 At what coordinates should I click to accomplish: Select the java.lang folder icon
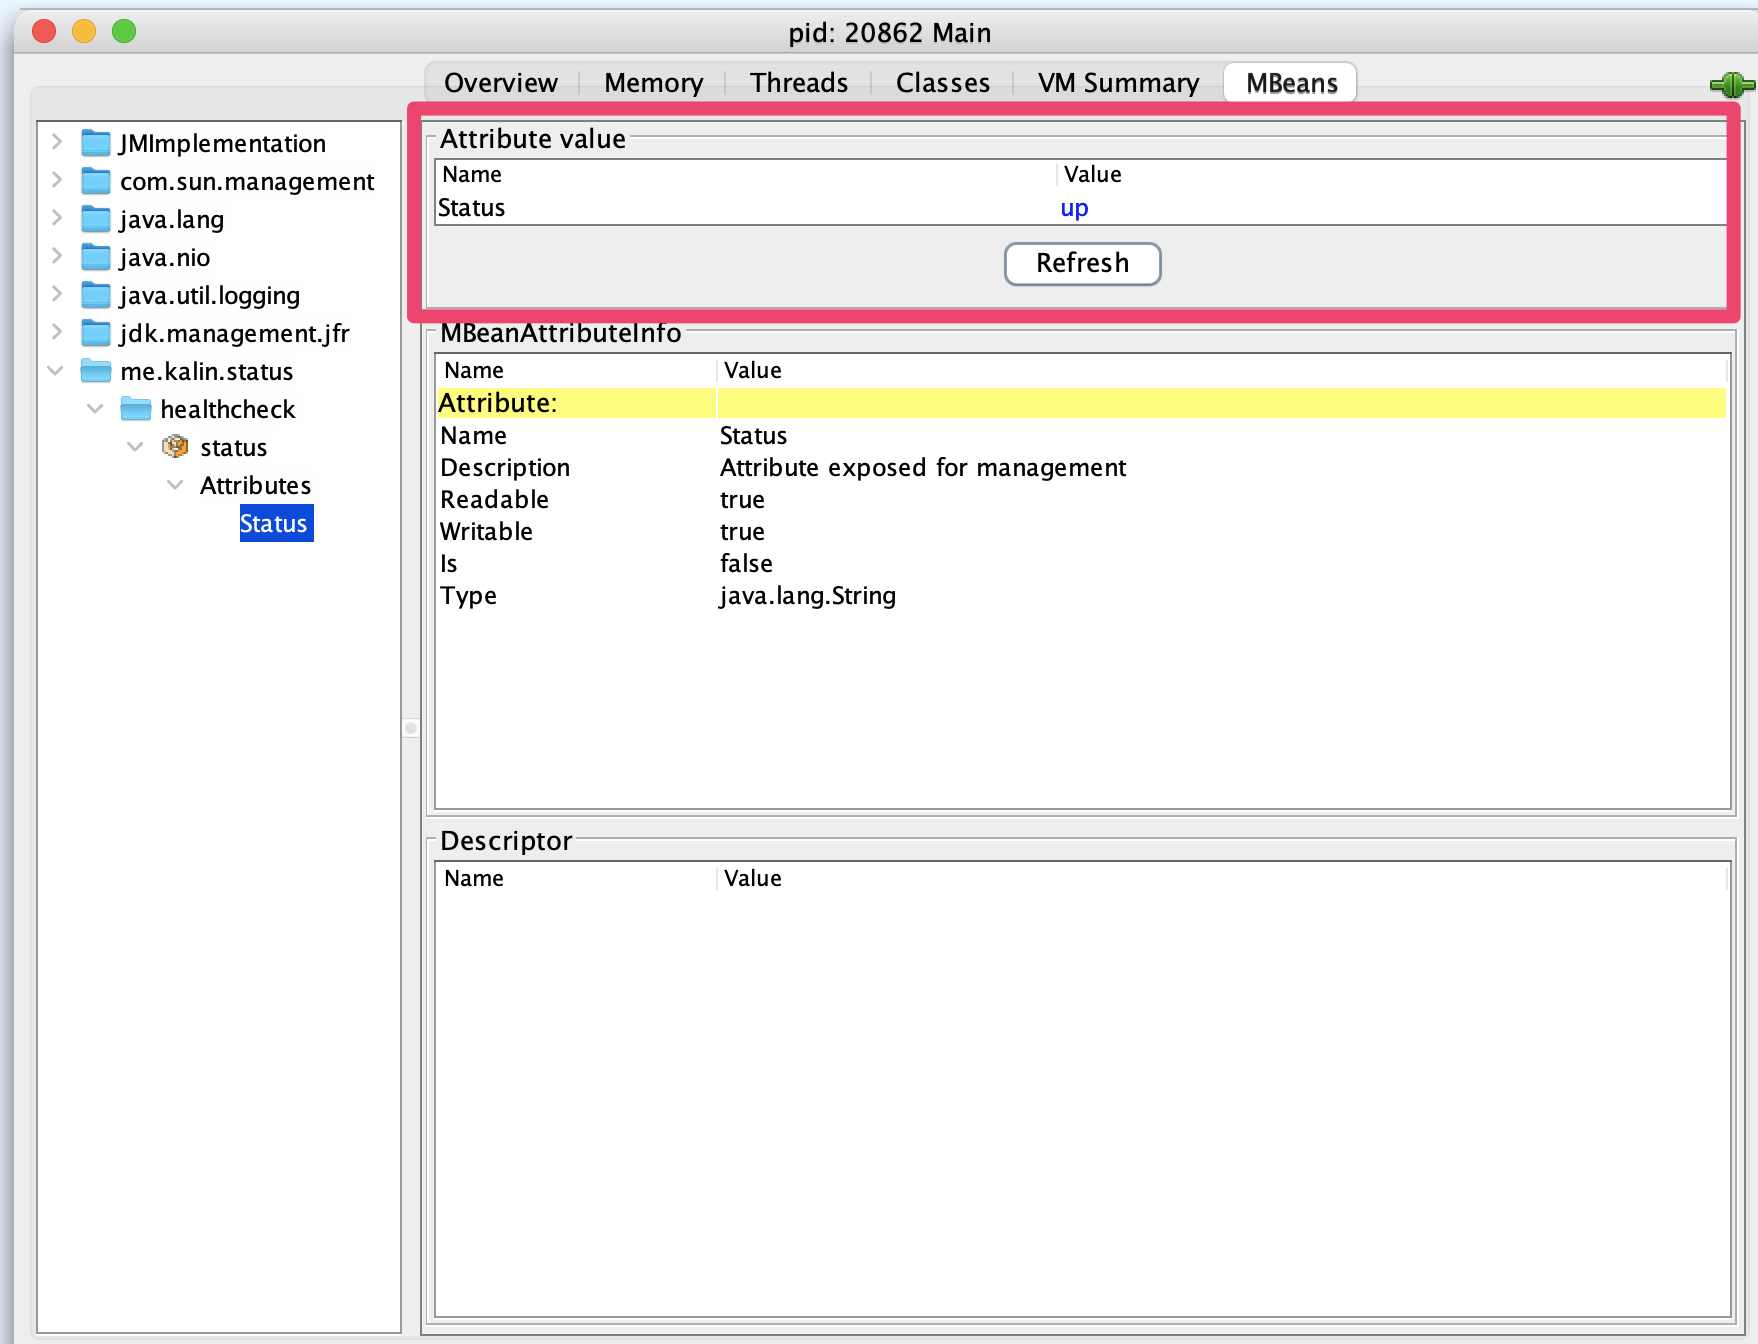96,219
